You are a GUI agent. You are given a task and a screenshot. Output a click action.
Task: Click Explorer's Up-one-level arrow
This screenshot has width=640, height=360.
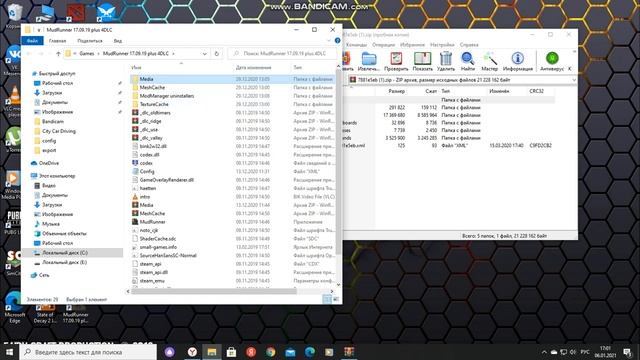58,53
